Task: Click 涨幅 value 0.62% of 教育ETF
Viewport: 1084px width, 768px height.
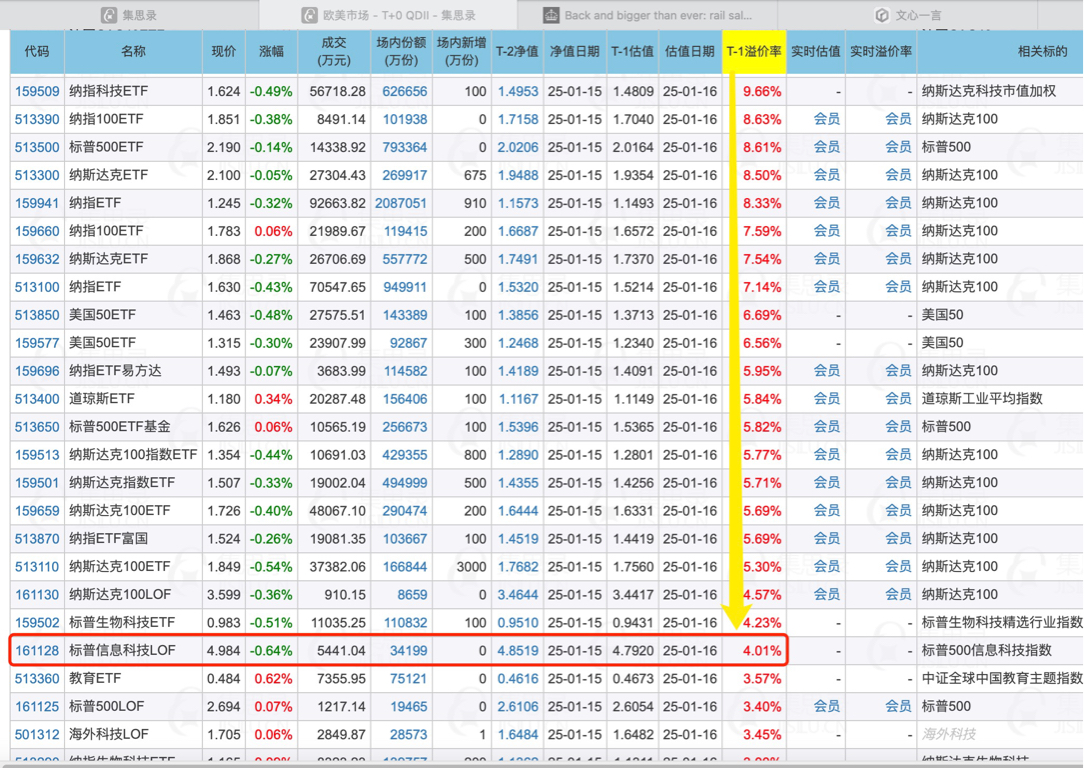Action: pos(273,679)
